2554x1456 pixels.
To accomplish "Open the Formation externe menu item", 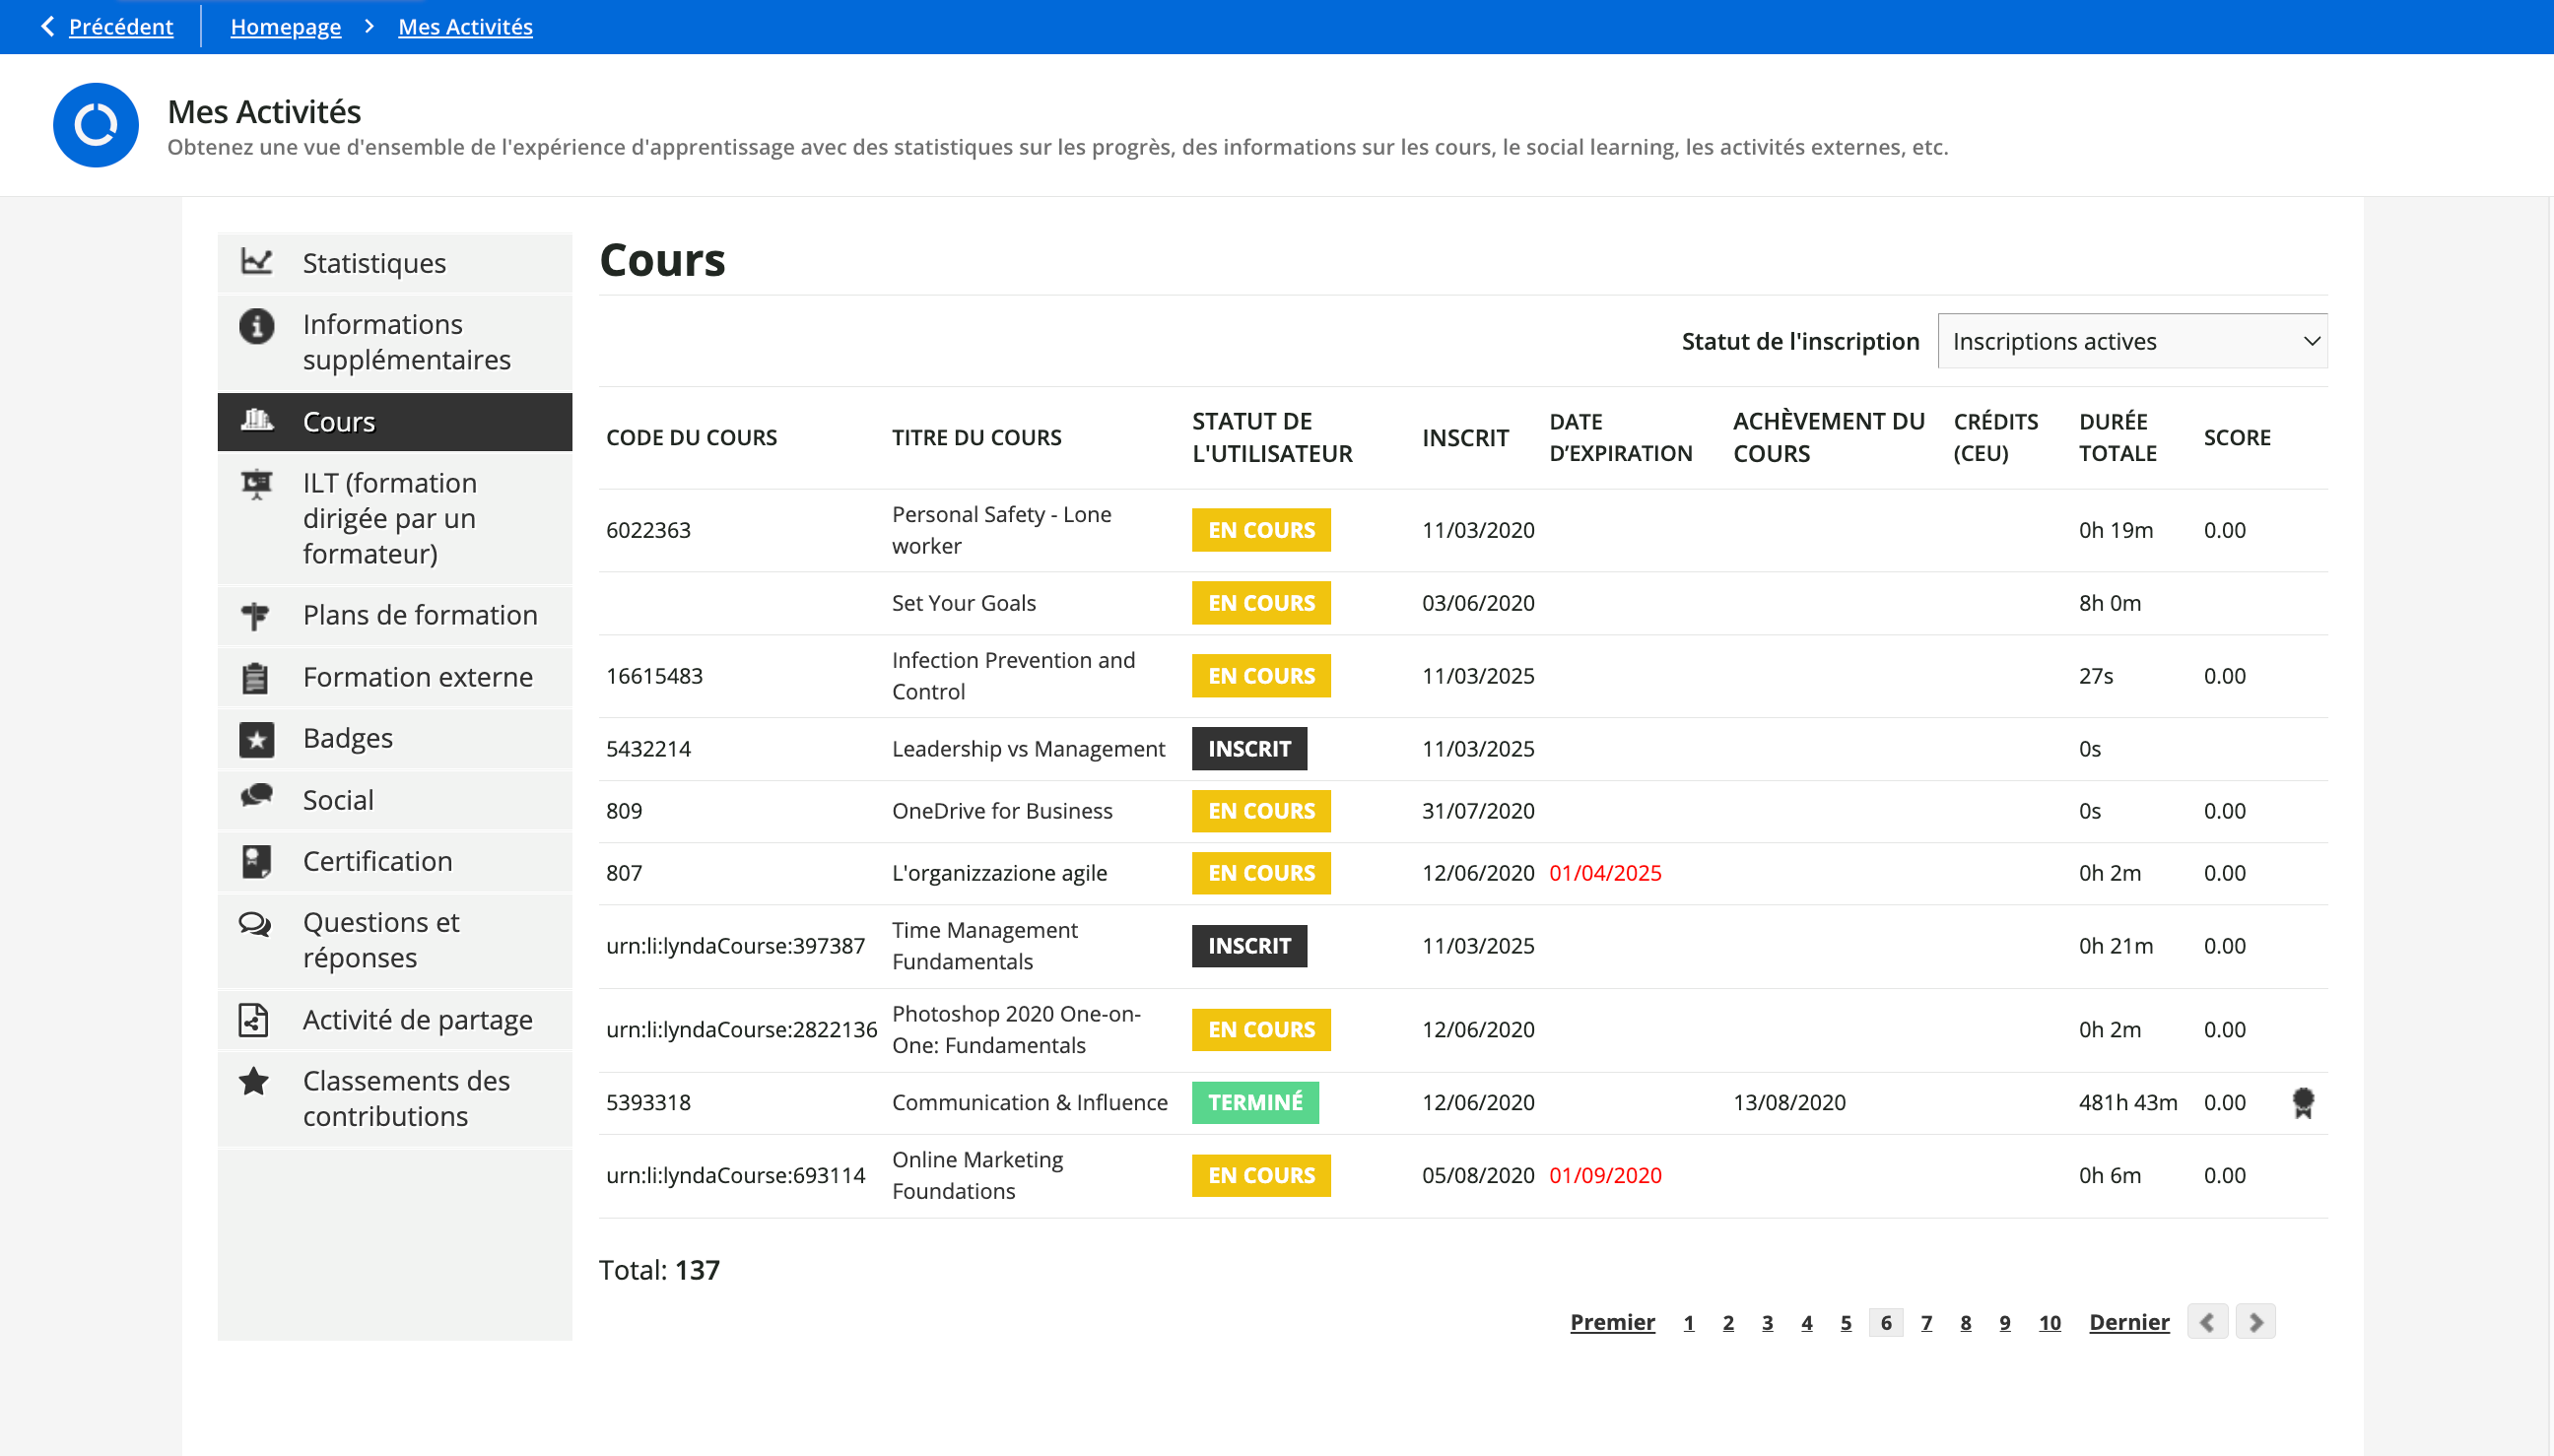I will pos(417,677).
